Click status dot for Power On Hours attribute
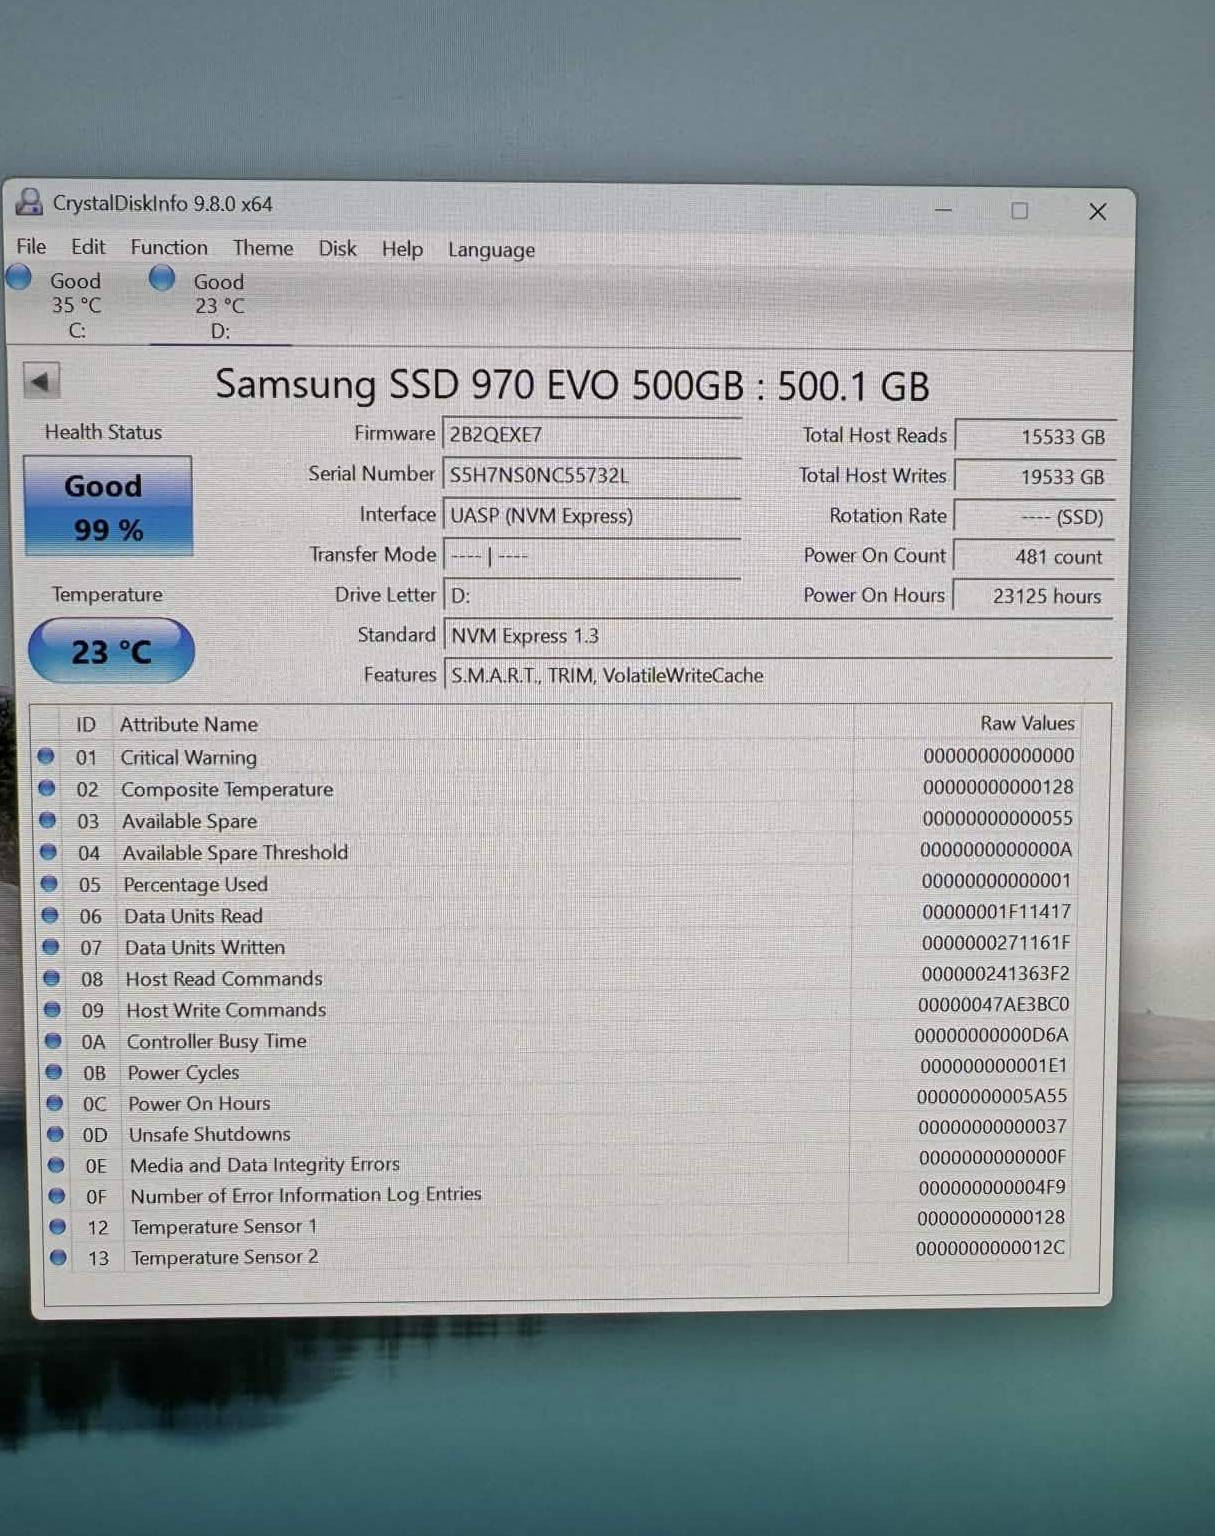1215x1536 pixels. 55,1104
